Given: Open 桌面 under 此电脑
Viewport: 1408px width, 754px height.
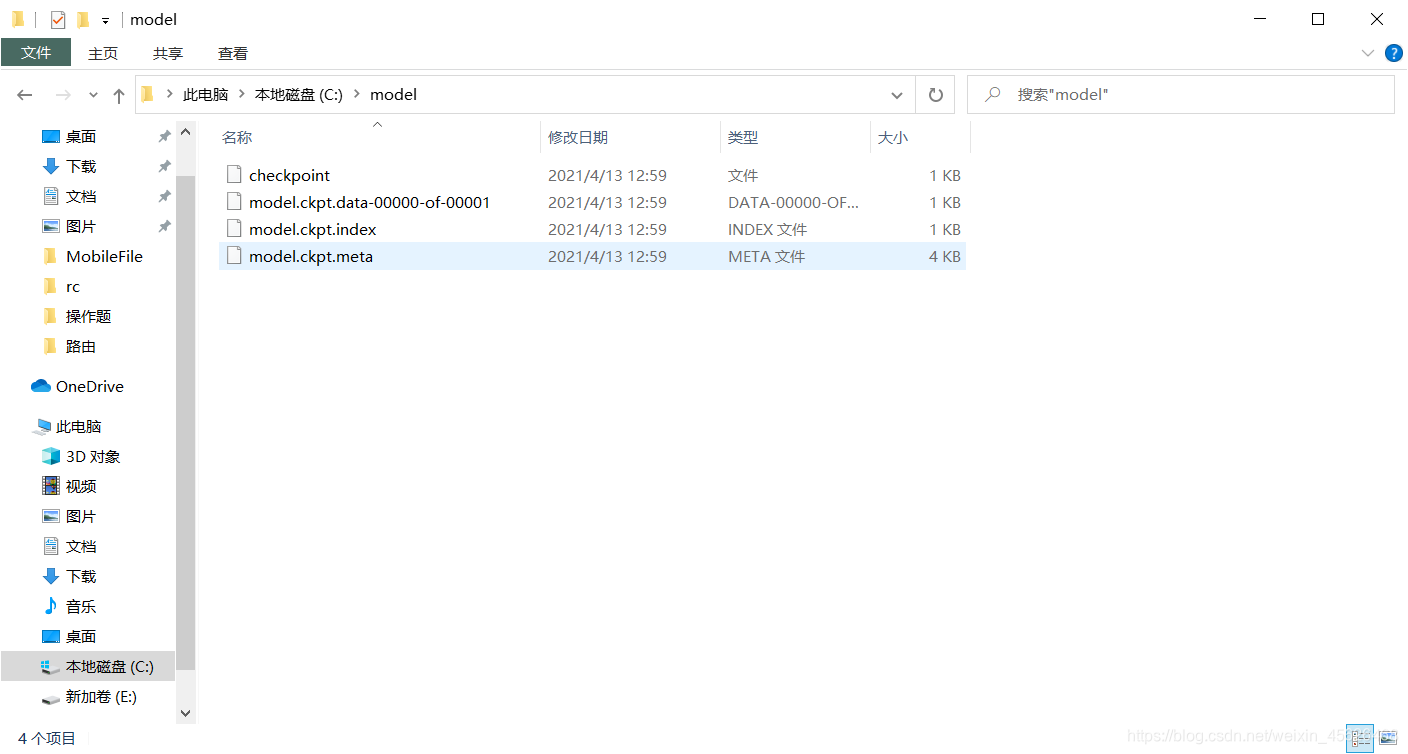Looking at the screenshot, I should coord(81,636).
